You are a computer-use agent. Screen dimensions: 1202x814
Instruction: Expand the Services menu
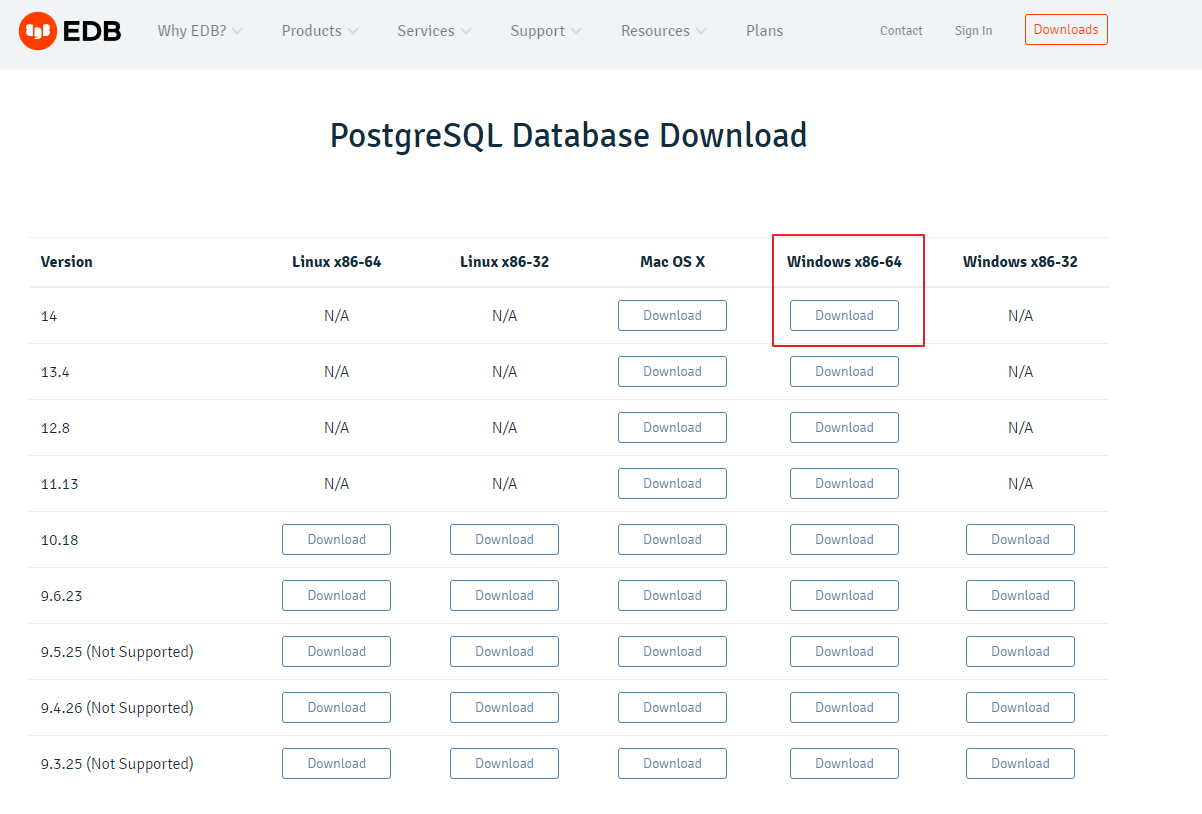coord(434,31)
